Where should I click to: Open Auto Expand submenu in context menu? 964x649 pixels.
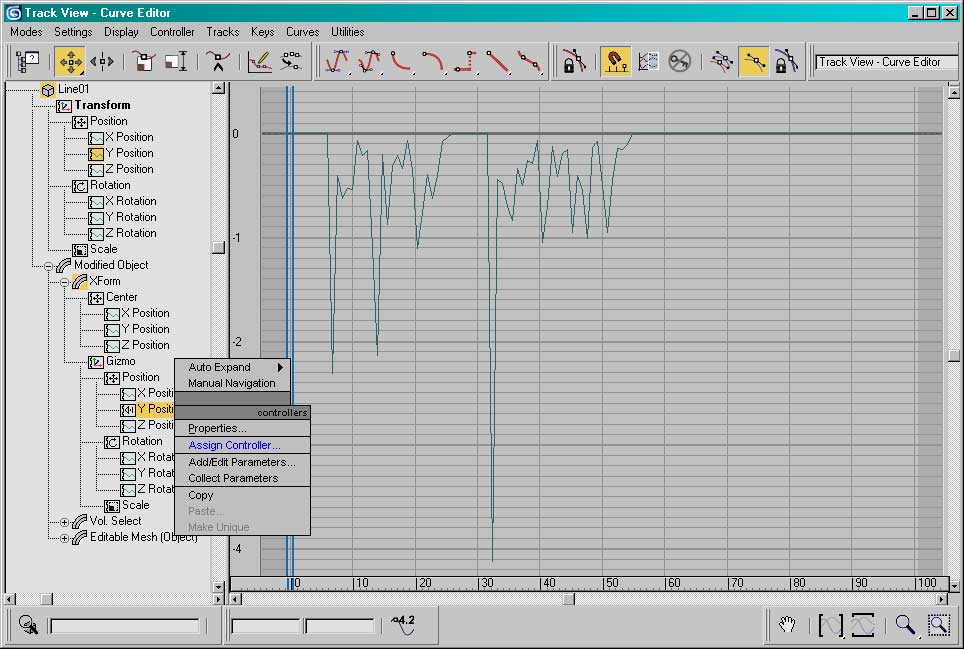tap(232, 367)
